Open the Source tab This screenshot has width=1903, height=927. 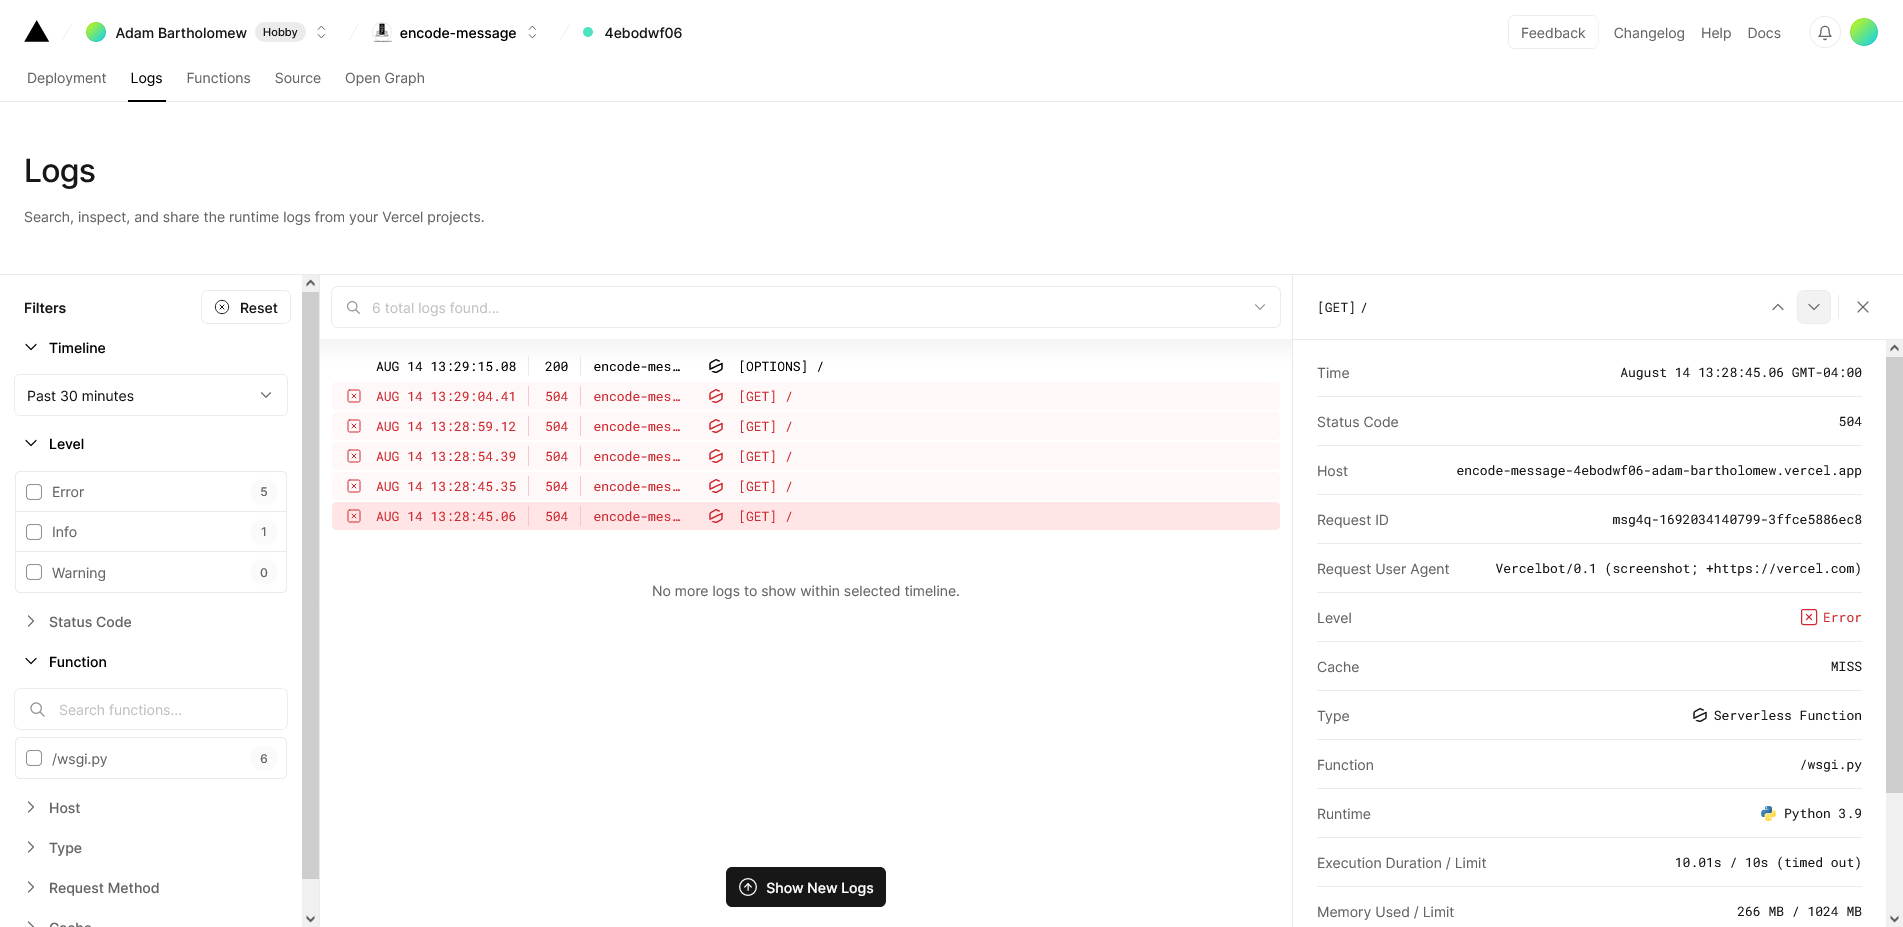coord(297,78)
